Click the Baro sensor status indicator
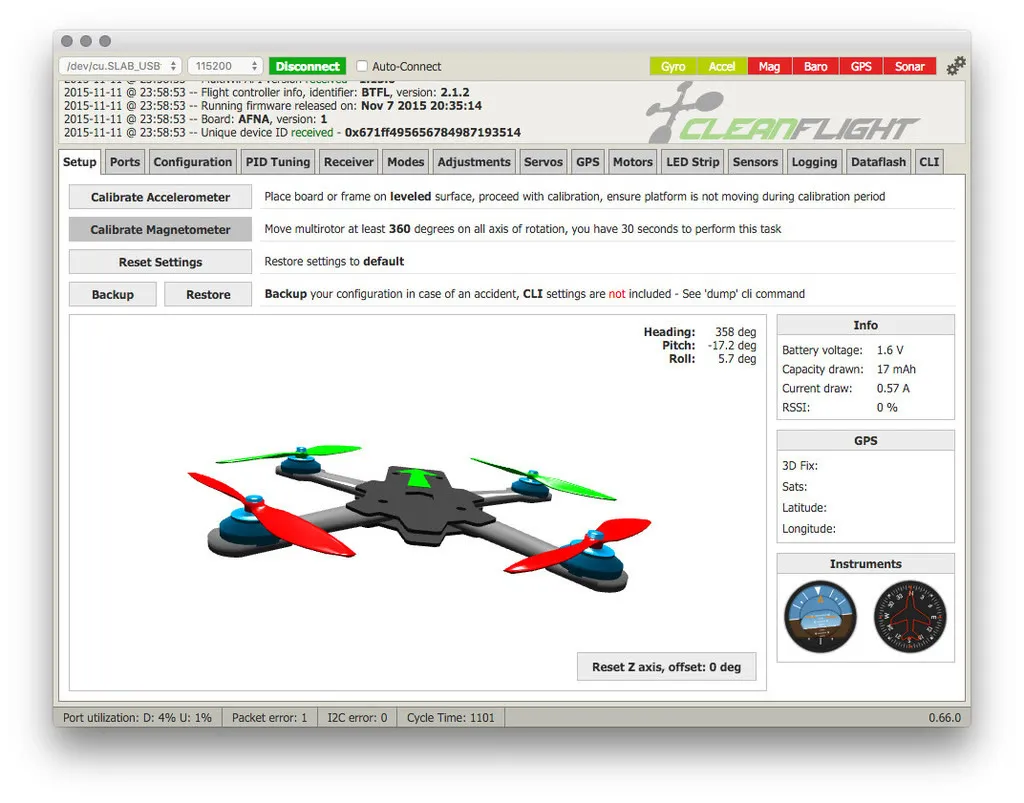The width and height of the screenshot is (1024, 803). click(815, 67)
